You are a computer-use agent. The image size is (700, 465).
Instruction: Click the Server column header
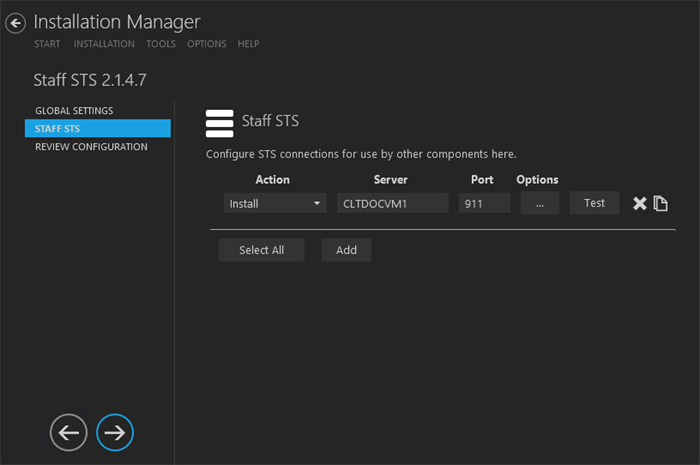[391, 179]
